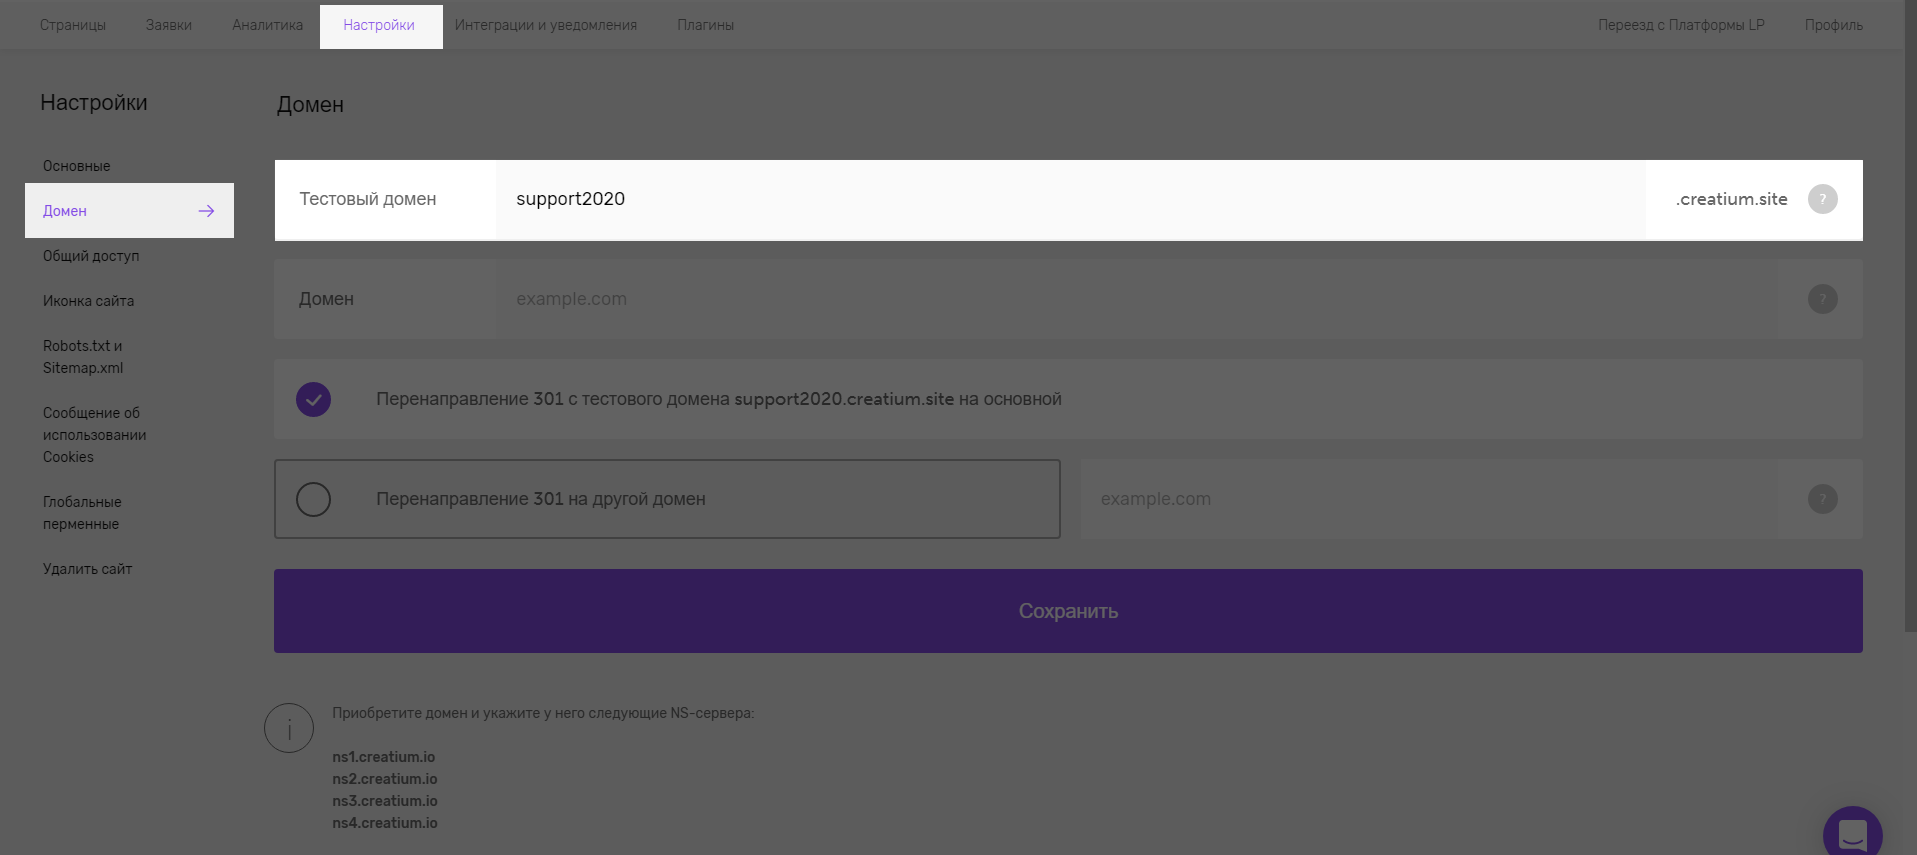Select Перенаправление 301 на другой домен radio

[x=313, y=499]
